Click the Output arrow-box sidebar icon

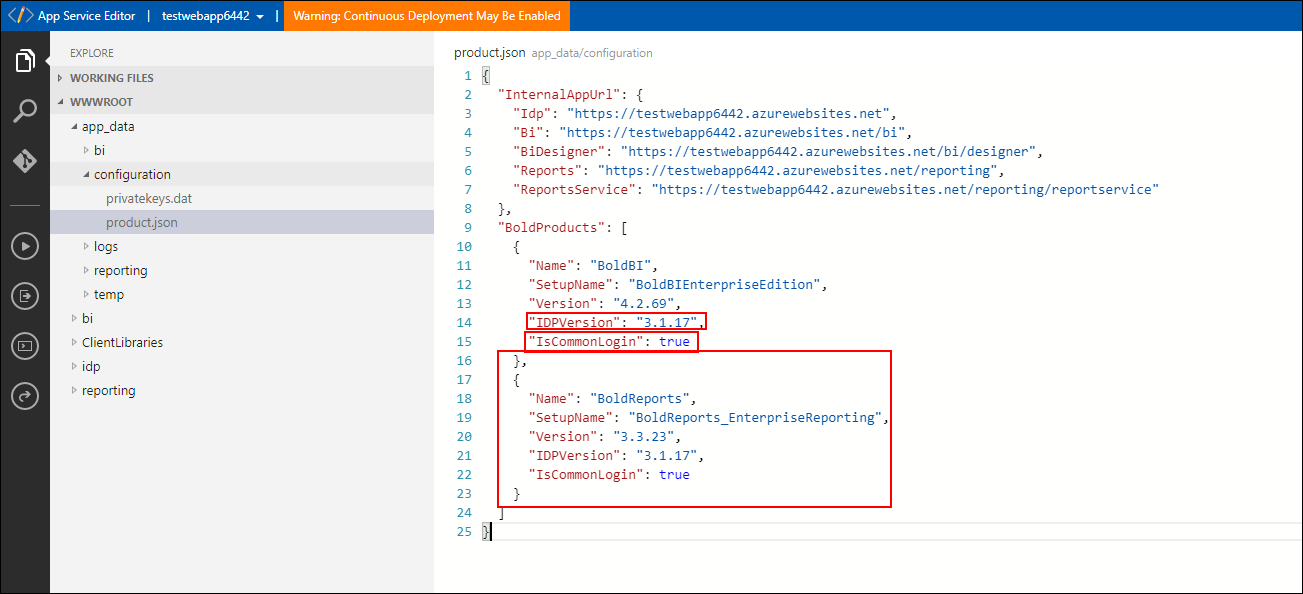[x=25, y=296]
